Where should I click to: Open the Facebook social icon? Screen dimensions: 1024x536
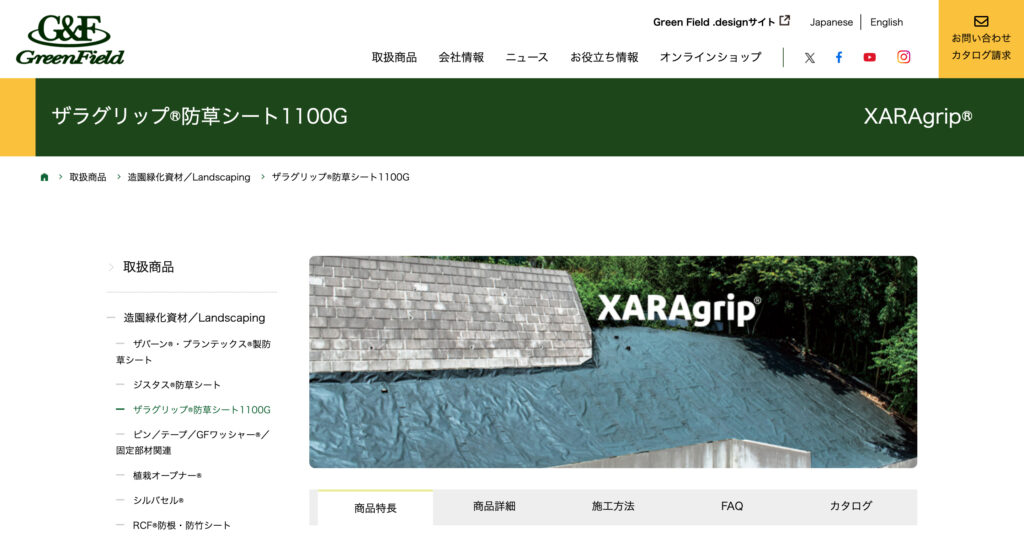(x=839, y=57)
